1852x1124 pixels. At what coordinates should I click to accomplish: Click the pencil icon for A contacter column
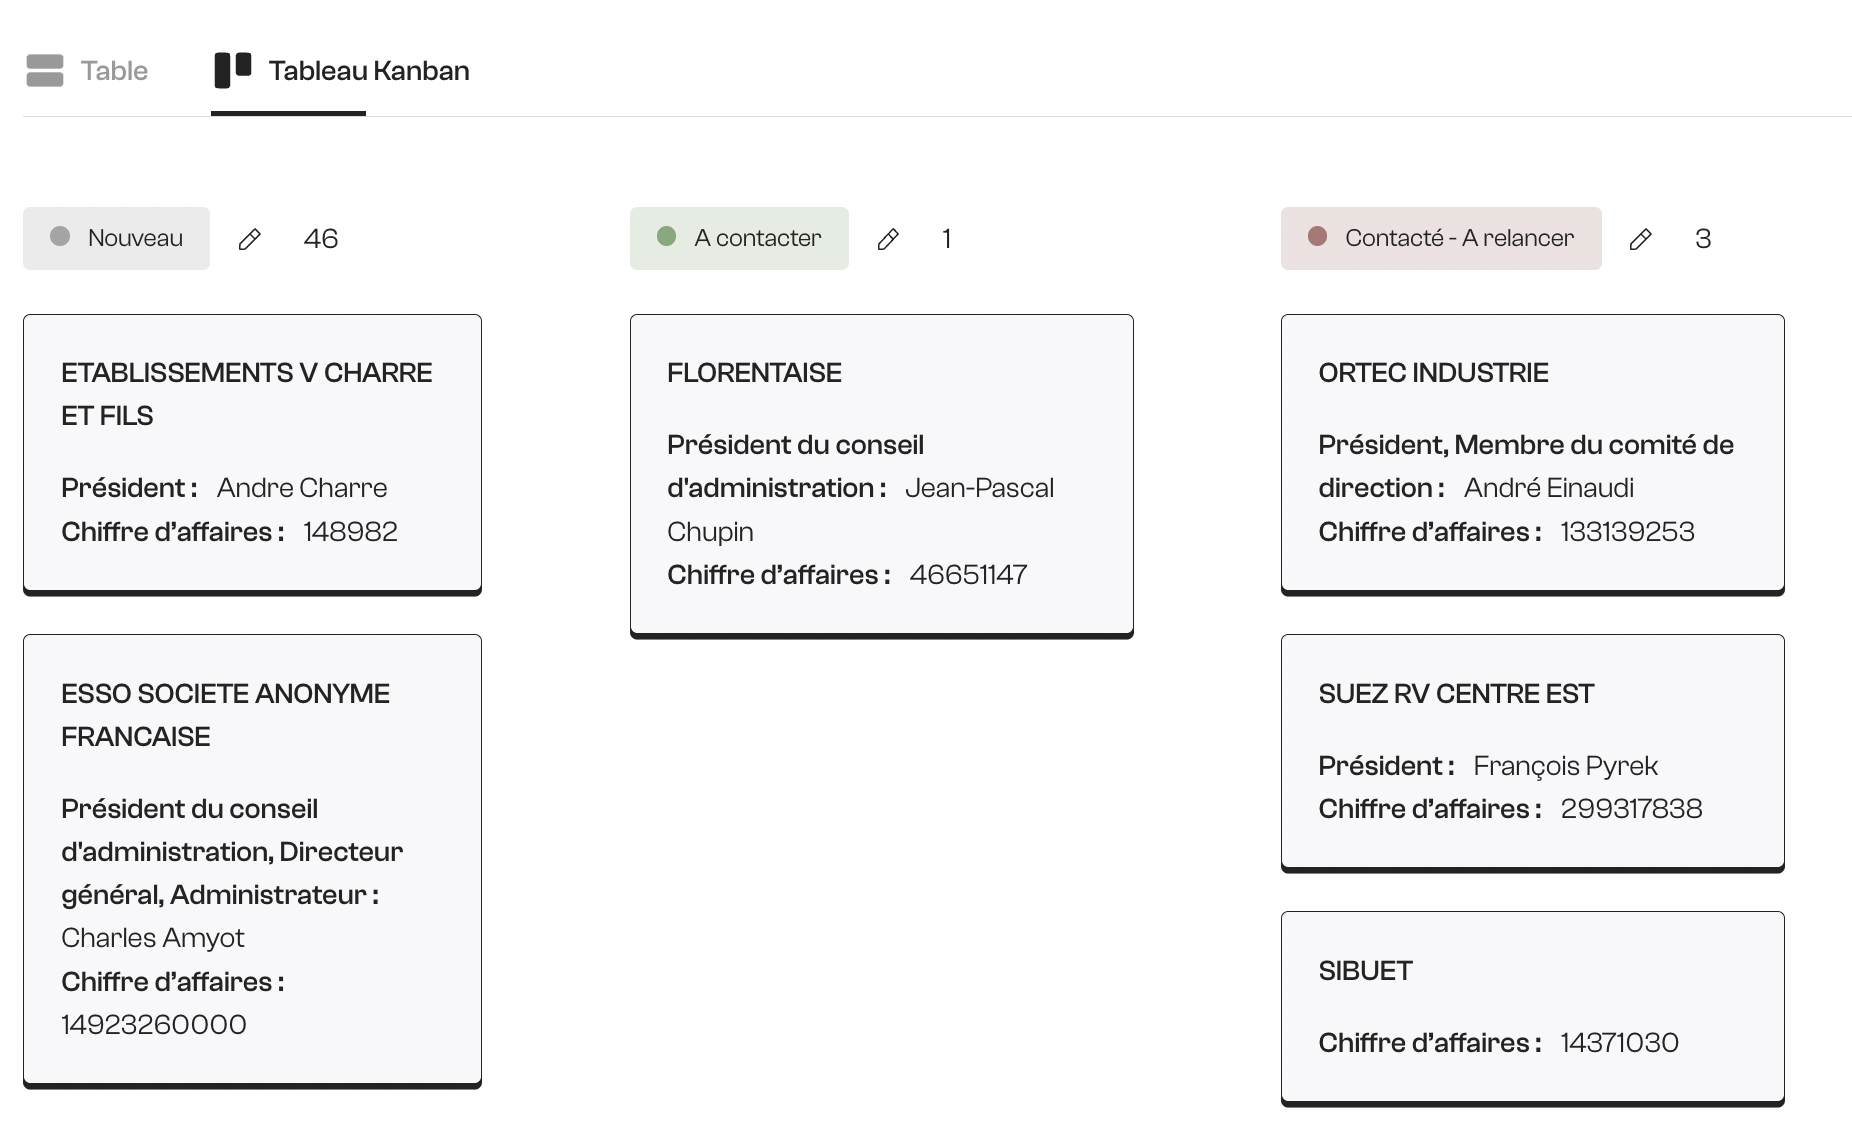[889, 238]
